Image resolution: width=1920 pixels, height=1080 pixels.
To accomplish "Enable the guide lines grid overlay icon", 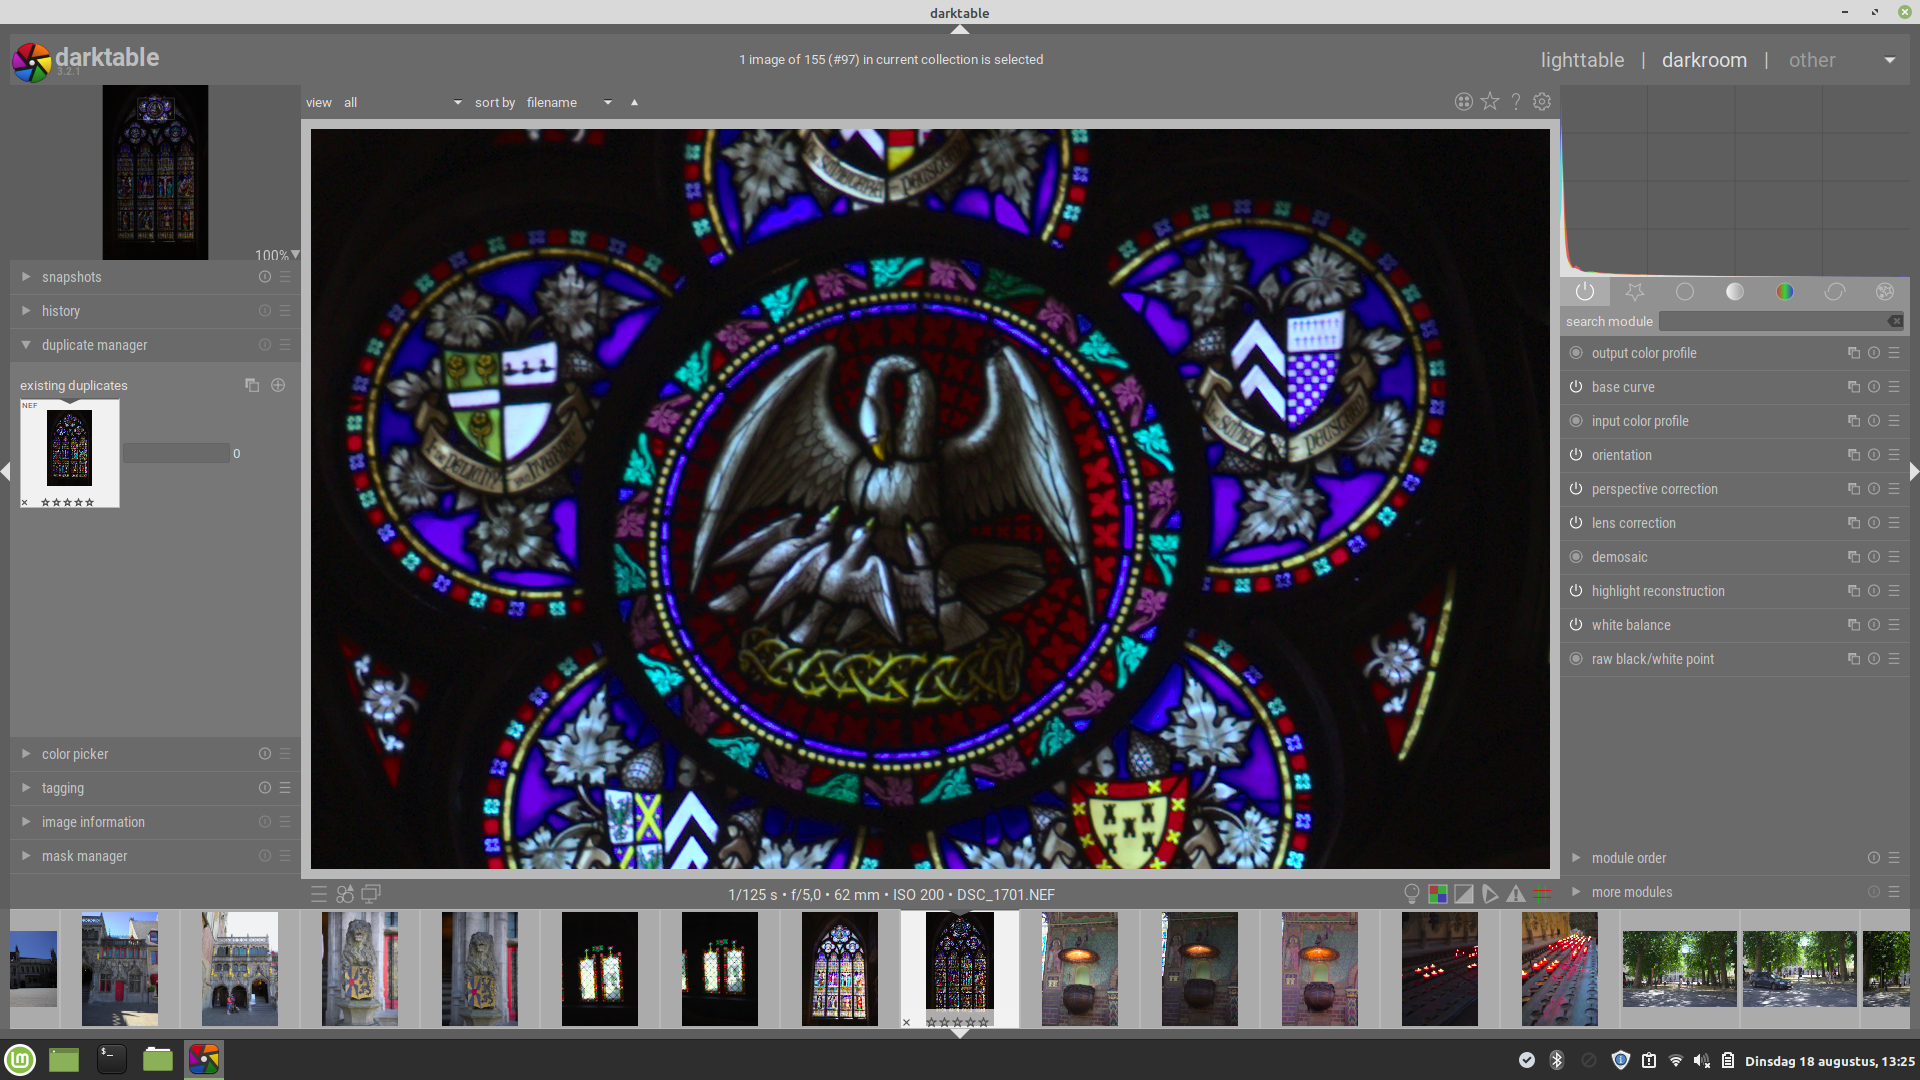I will click(x=1543, y=894).
